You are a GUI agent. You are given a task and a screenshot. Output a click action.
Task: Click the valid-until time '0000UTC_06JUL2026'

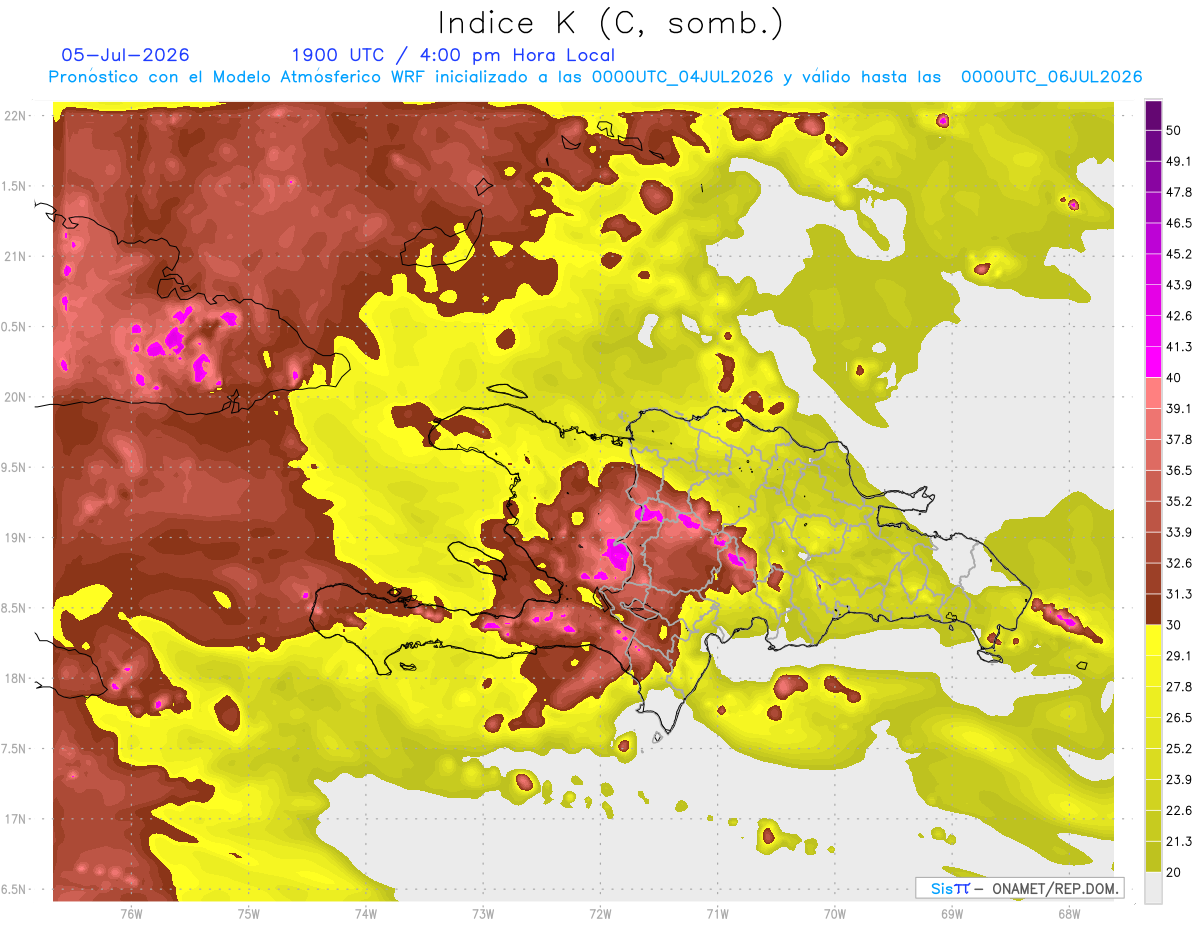(x=1052, y=77)
